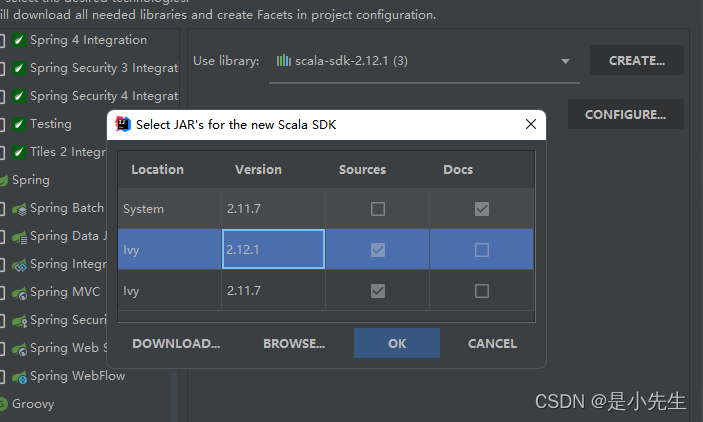Viewport: 703px width, 422px height.
Task: Select the Spring 4 Integration item
Action: [88, 40]
